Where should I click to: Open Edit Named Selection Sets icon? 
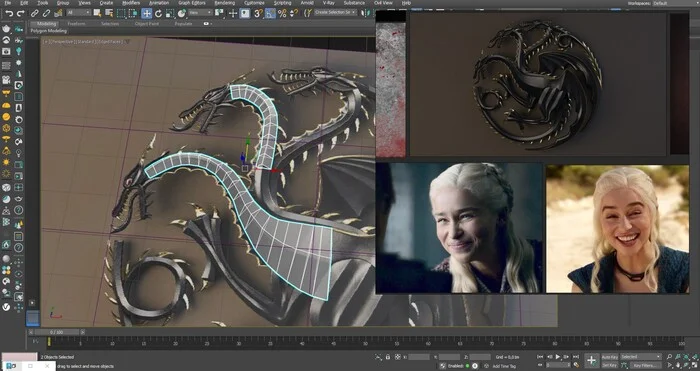click(x=308, y=13)
